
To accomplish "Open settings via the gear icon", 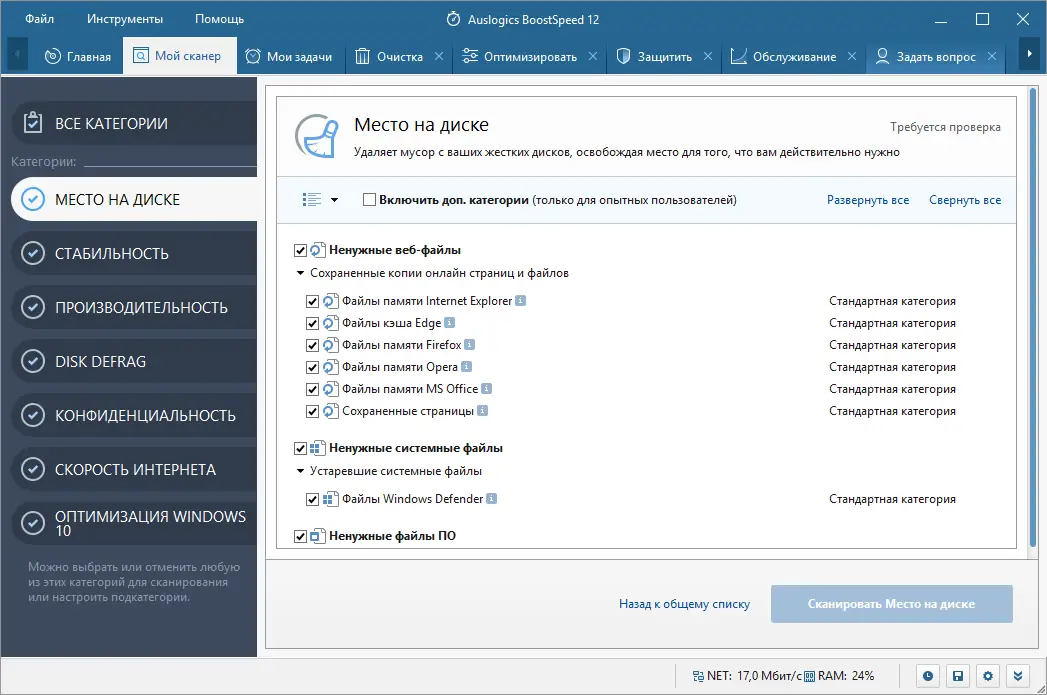I will (x=988, y=676).
